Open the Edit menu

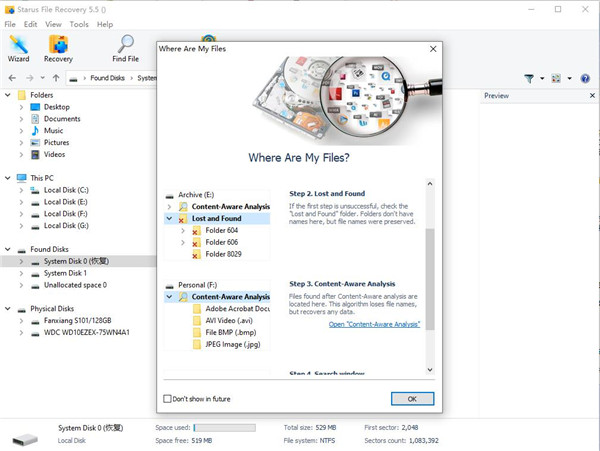pyautogui.click(x=30, y=24)
